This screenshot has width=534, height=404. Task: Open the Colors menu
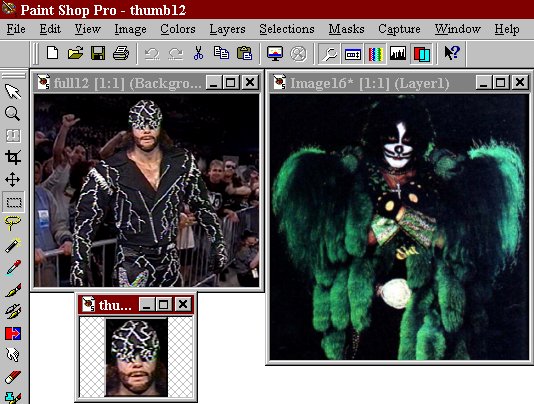(178, 29)
